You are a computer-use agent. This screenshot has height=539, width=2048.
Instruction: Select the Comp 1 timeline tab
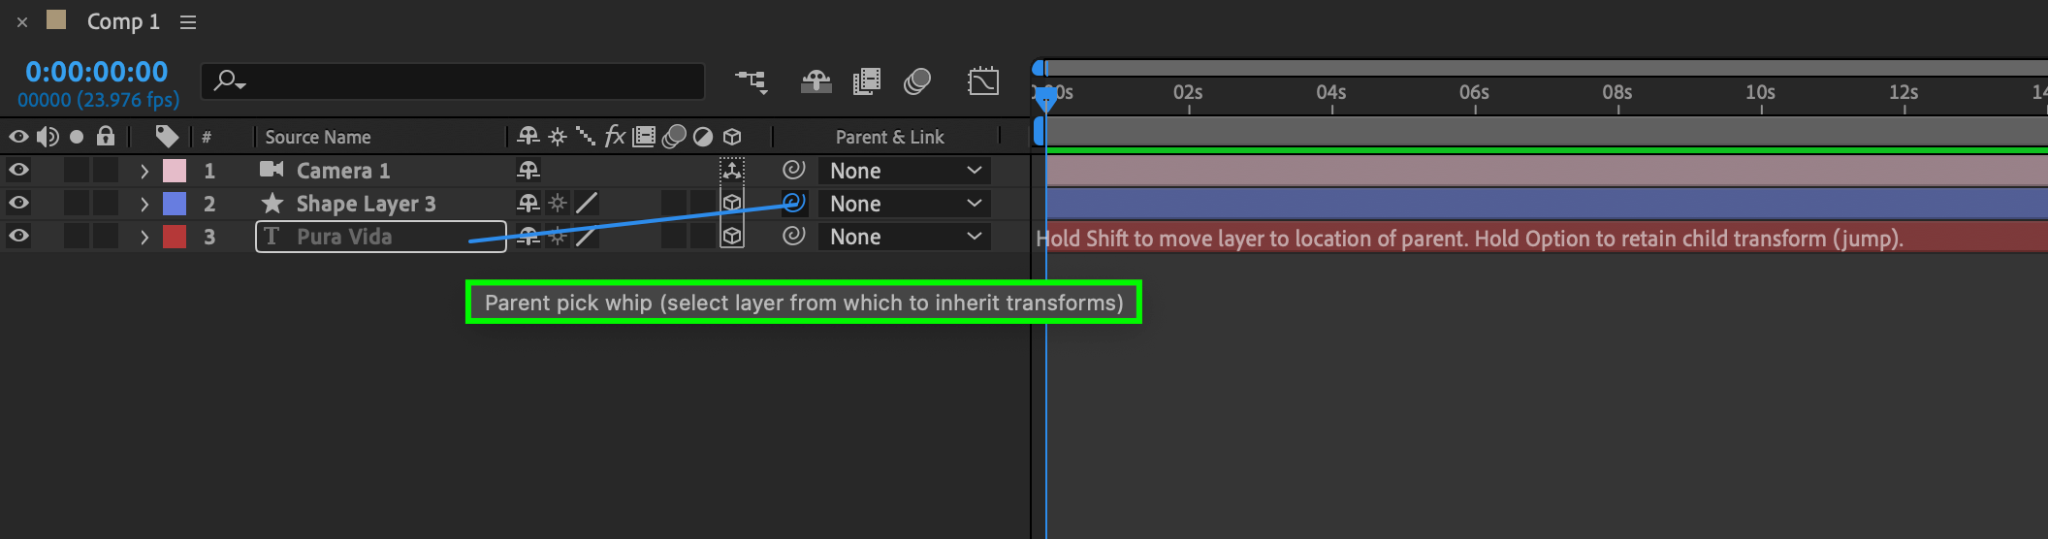click(x=122, y=22)
